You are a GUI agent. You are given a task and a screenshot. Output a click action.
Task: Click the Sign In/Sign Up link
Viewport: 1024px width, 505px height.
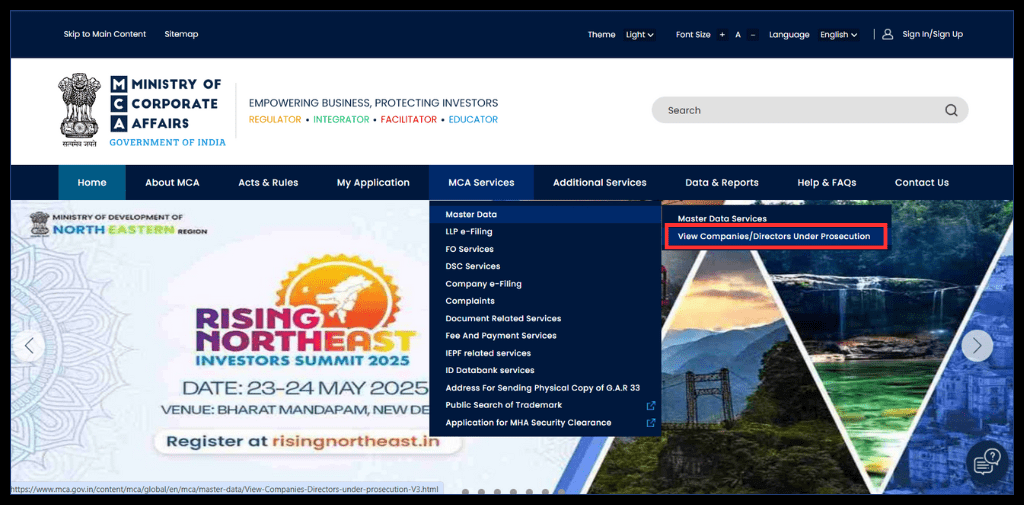point(932,34)
